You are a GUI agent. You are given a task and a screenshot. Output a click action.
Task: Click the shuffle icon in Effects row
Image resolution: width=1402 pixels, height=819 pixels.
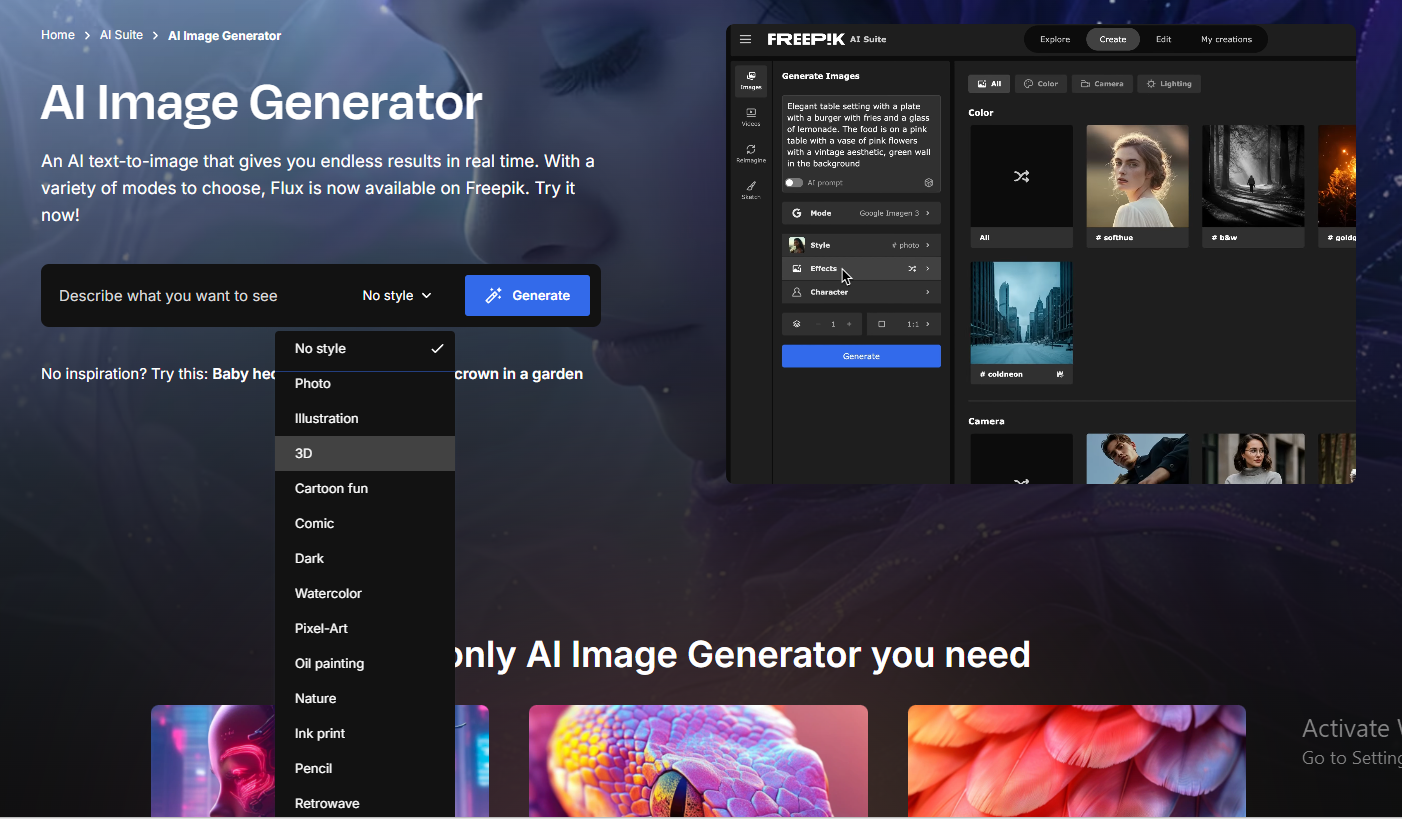click(911, 269)
